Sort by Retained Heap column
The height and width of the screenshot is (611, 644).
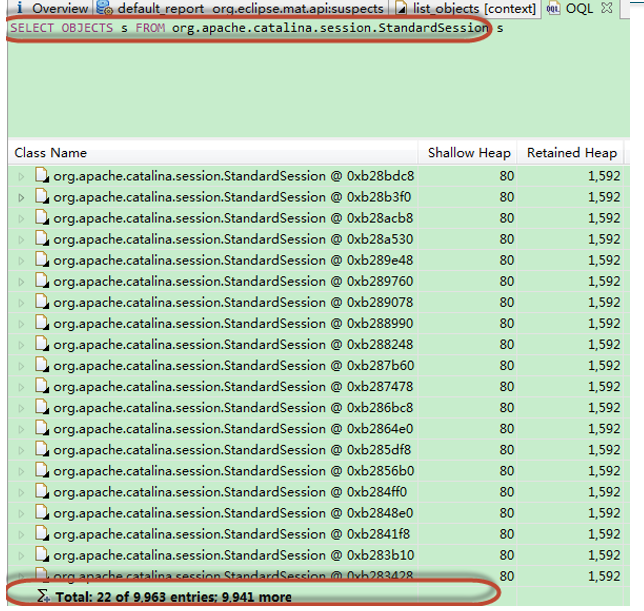click(572, 153)
